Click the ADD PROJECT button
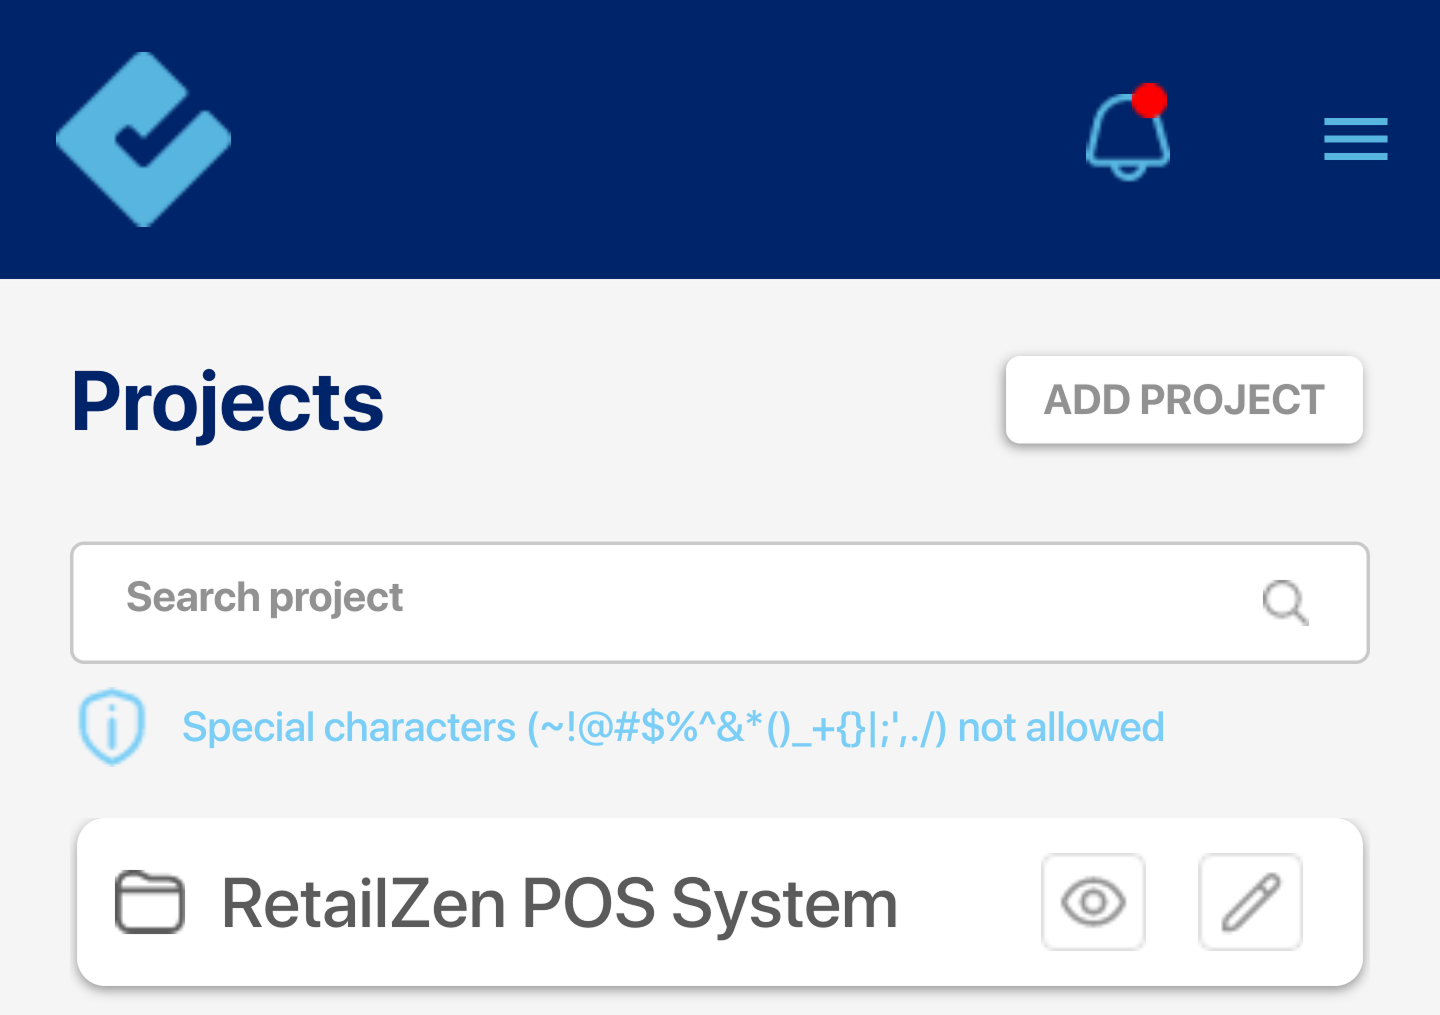Image resolution: width=1440 pixels, height=1015 pixels. 1184,400
